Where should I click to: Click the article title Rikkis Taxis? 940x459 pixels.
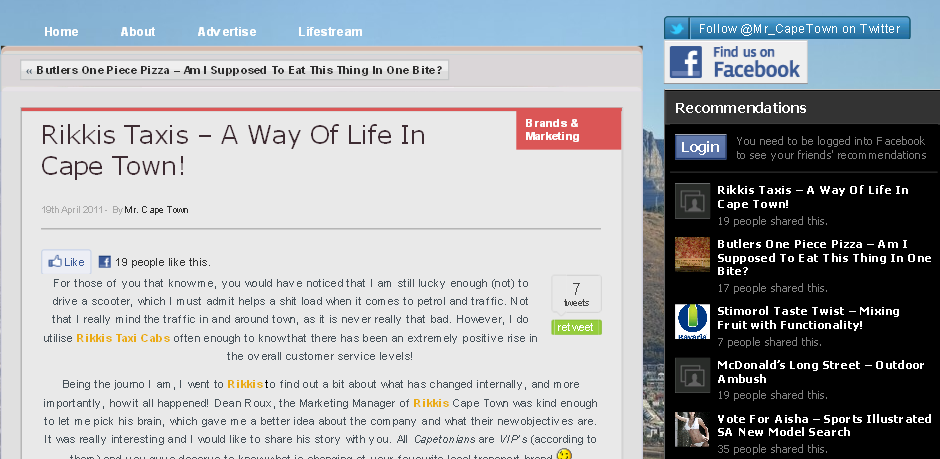tap(233, 150)
